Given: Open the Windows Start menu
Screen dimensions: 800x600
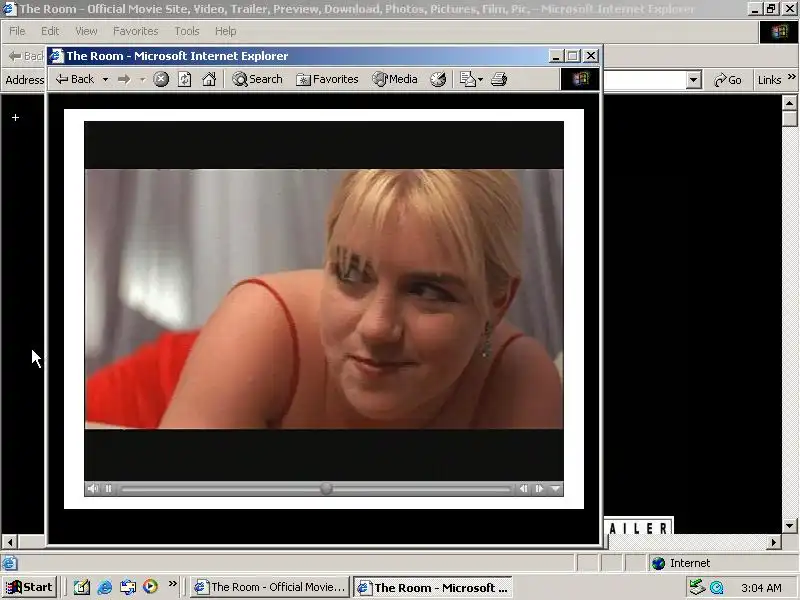Looking at the screenshot, I should coord(29,587).
